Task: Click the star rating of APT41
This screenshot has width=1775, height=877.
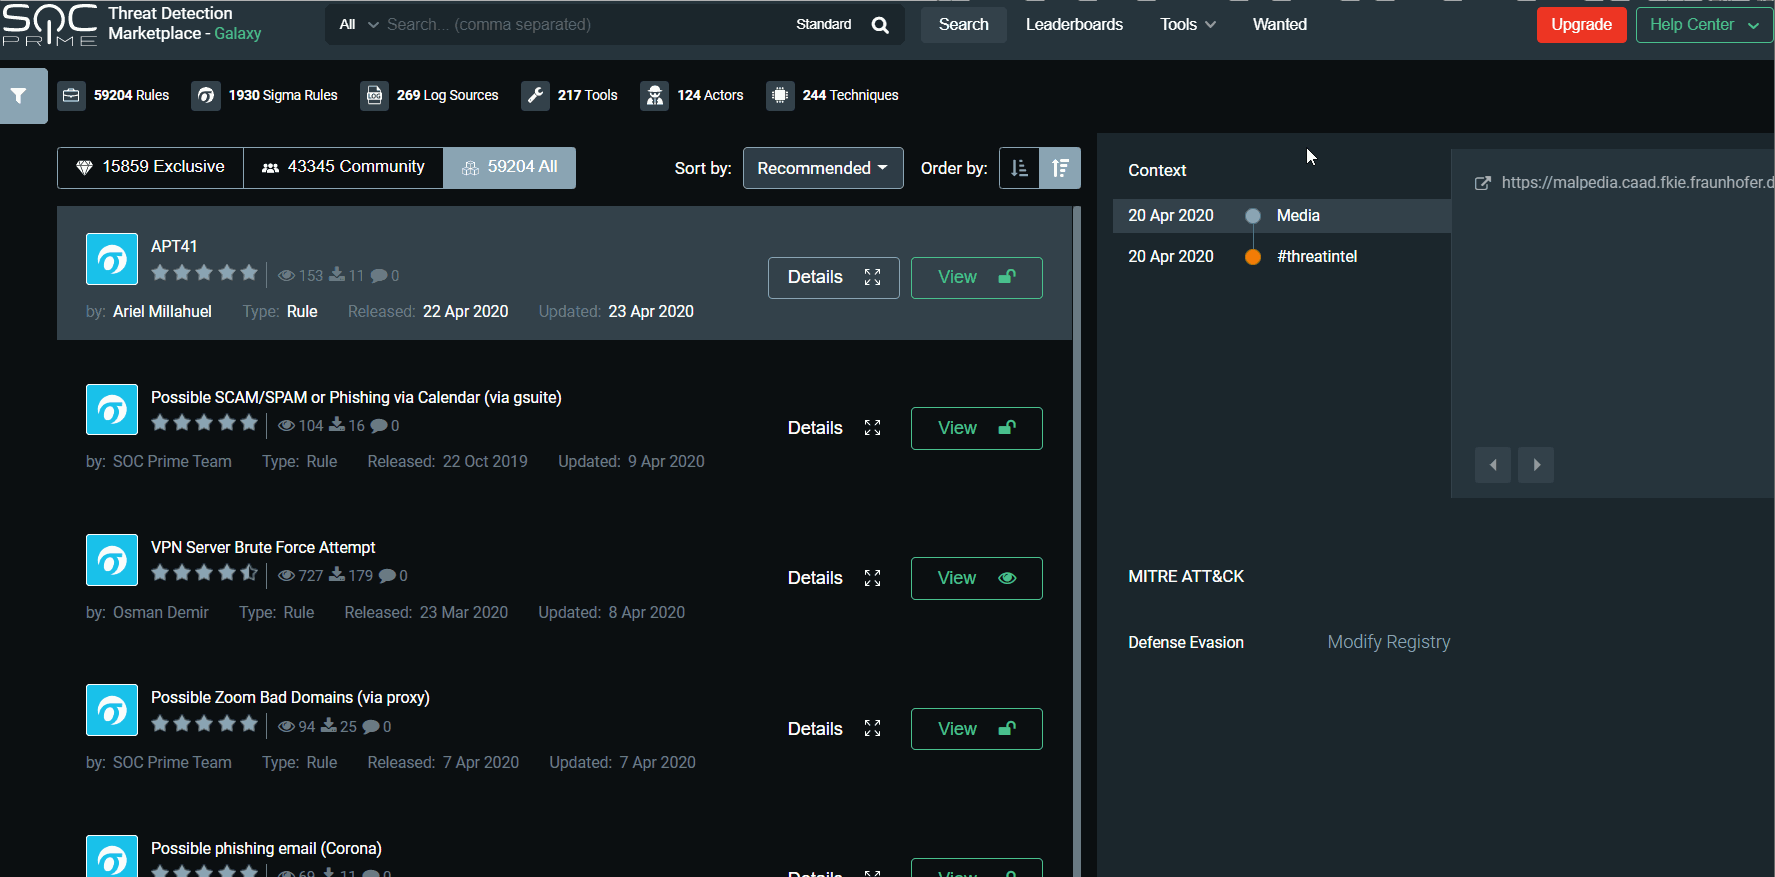Action: coord(204,273)
